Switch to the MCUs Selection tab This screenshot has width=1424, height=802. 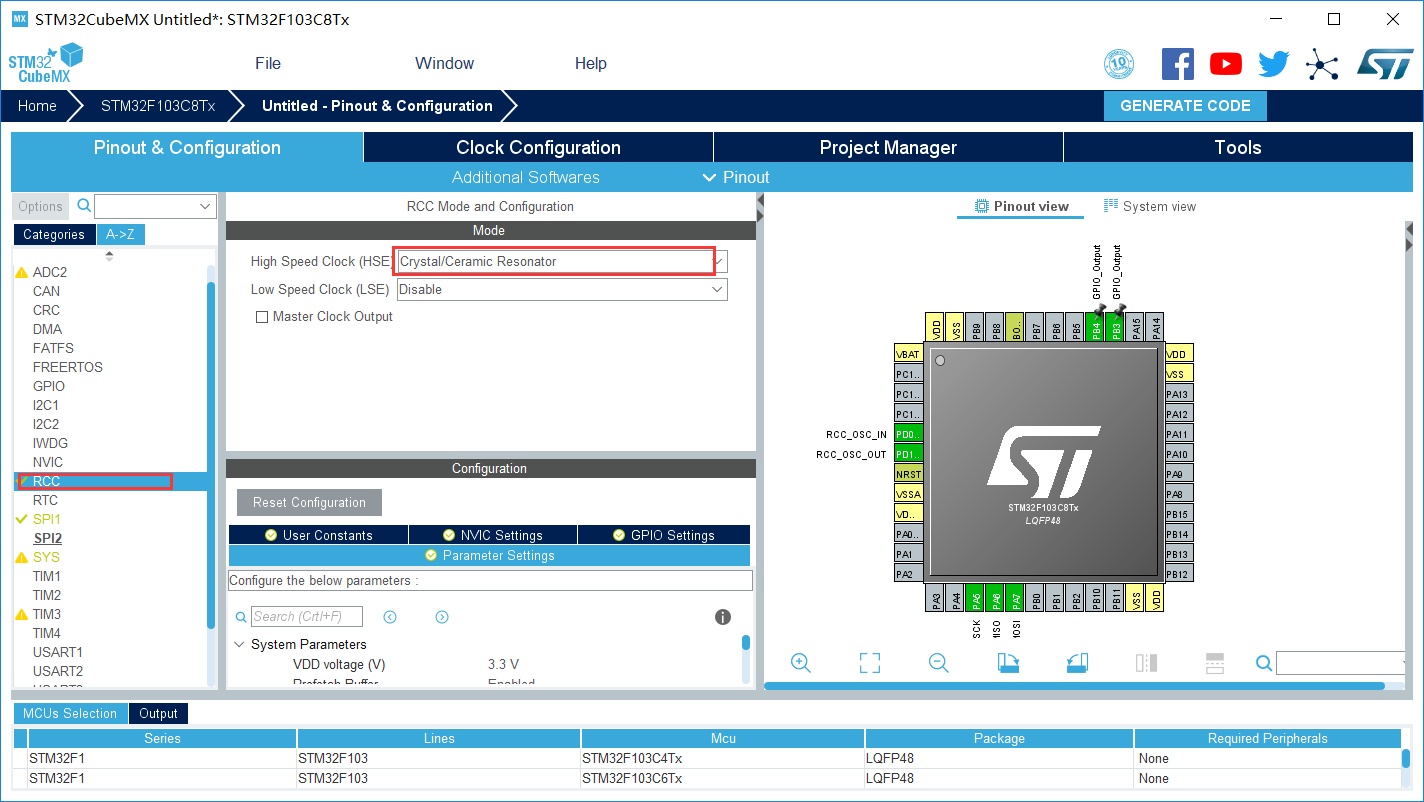click(70, 714)
